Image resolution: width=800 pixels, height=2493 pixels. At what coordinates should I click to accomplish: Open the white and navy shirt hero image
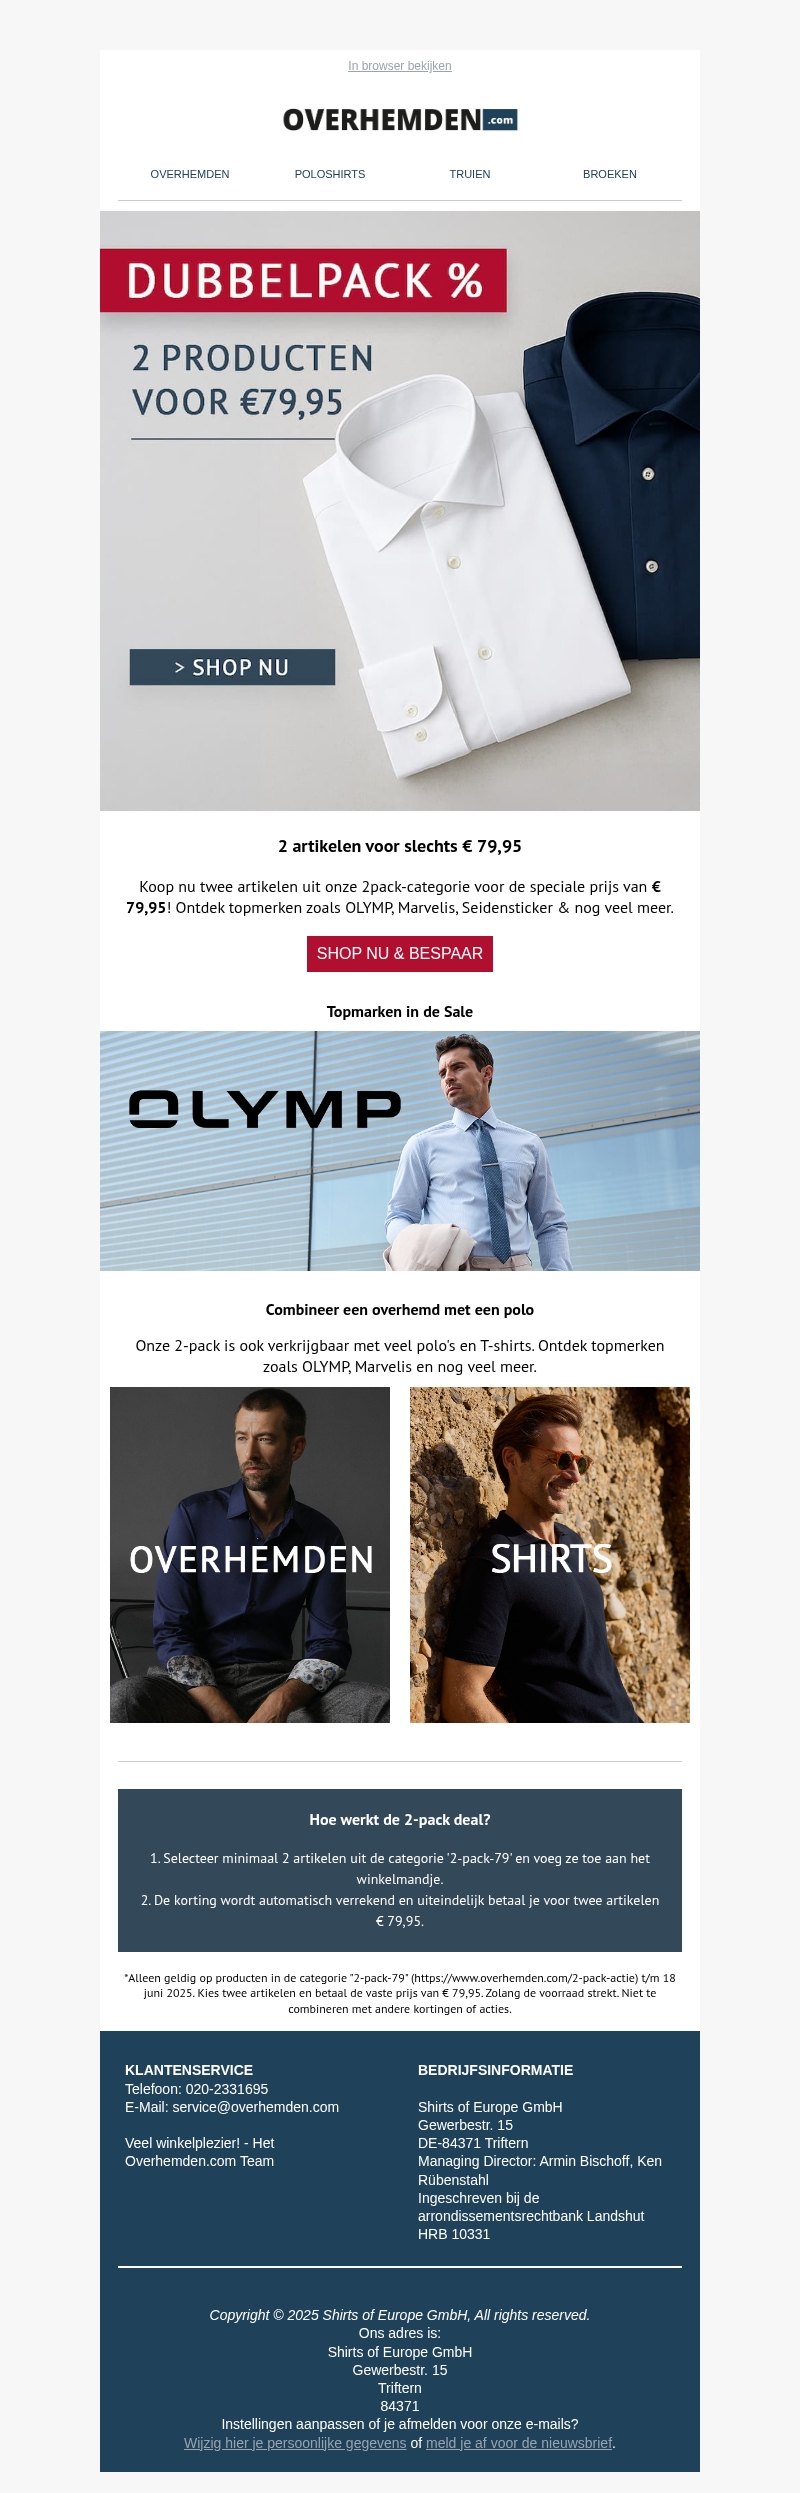(400, 511)
